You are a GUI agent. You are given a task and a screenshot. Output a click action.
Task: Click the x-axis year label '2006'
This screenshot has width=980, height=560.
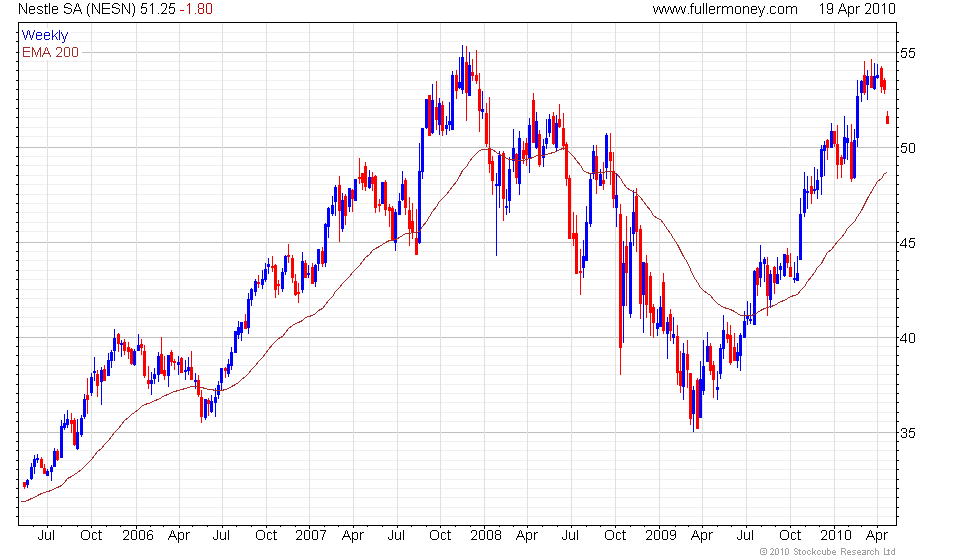tap(138, 535)
